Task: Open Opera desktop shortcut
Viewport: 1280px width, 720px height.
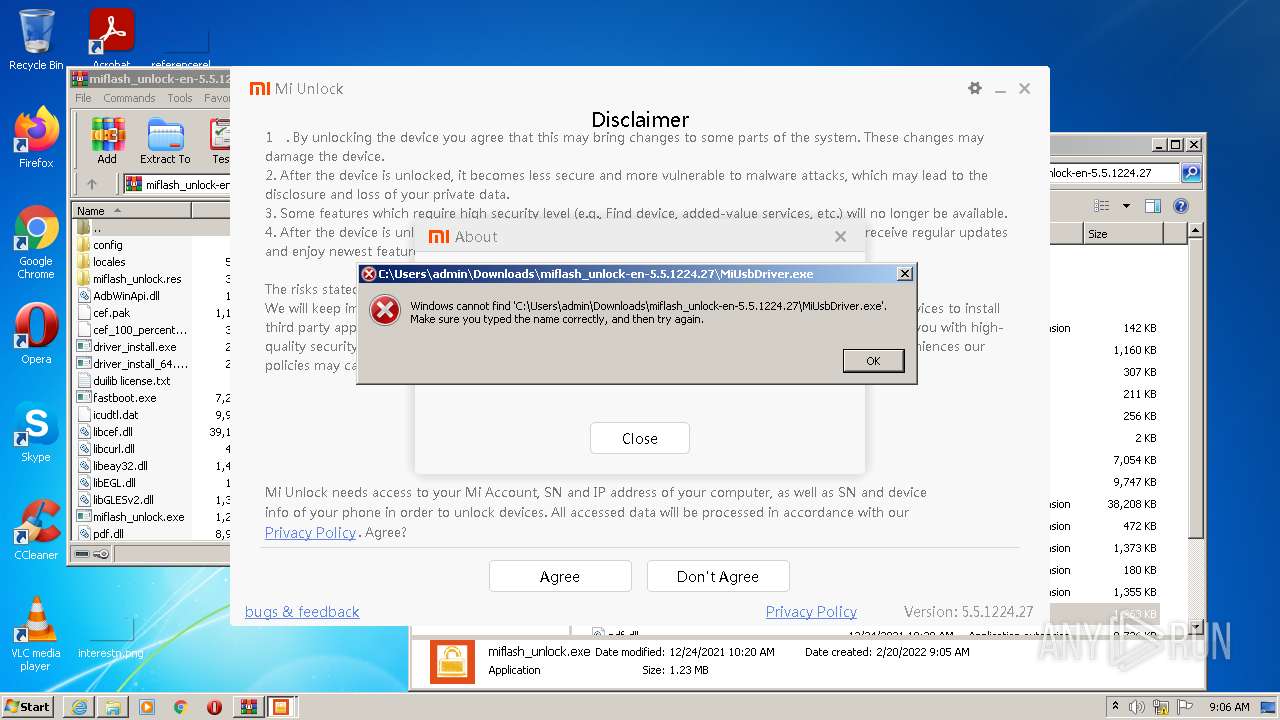Action: click(x=36, y=334)
